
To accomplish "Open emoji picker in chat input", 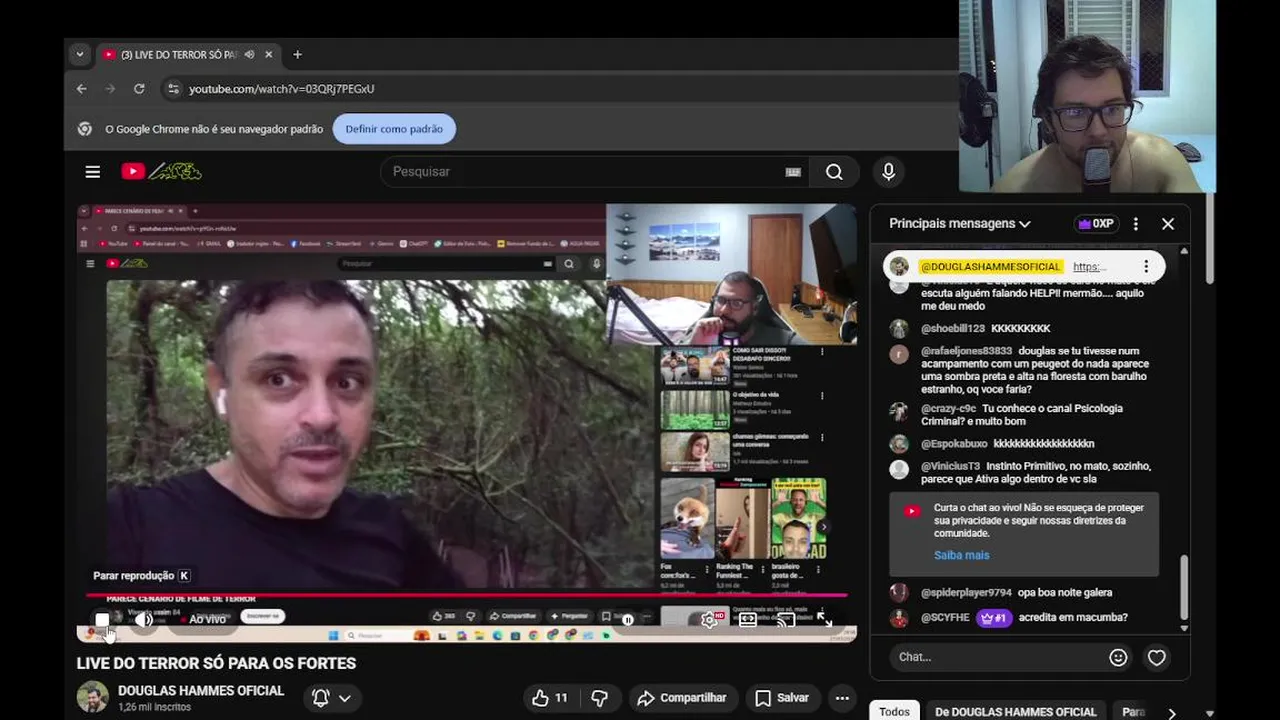I will click(x=1118, y=657).
